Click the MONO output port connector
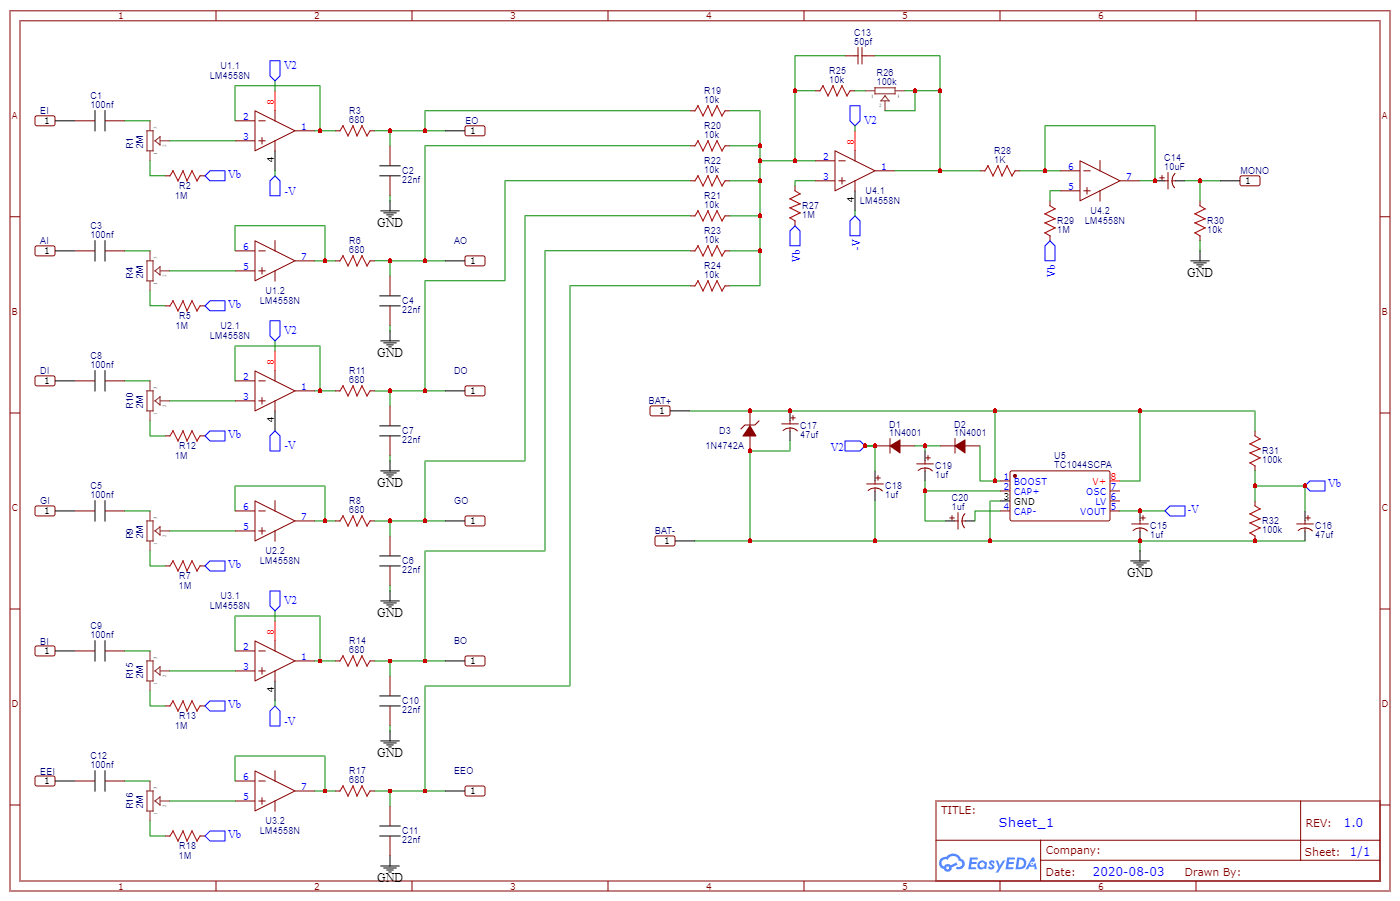The height and width of the screenshot is (901, 1400). [x=1250, y=181]
